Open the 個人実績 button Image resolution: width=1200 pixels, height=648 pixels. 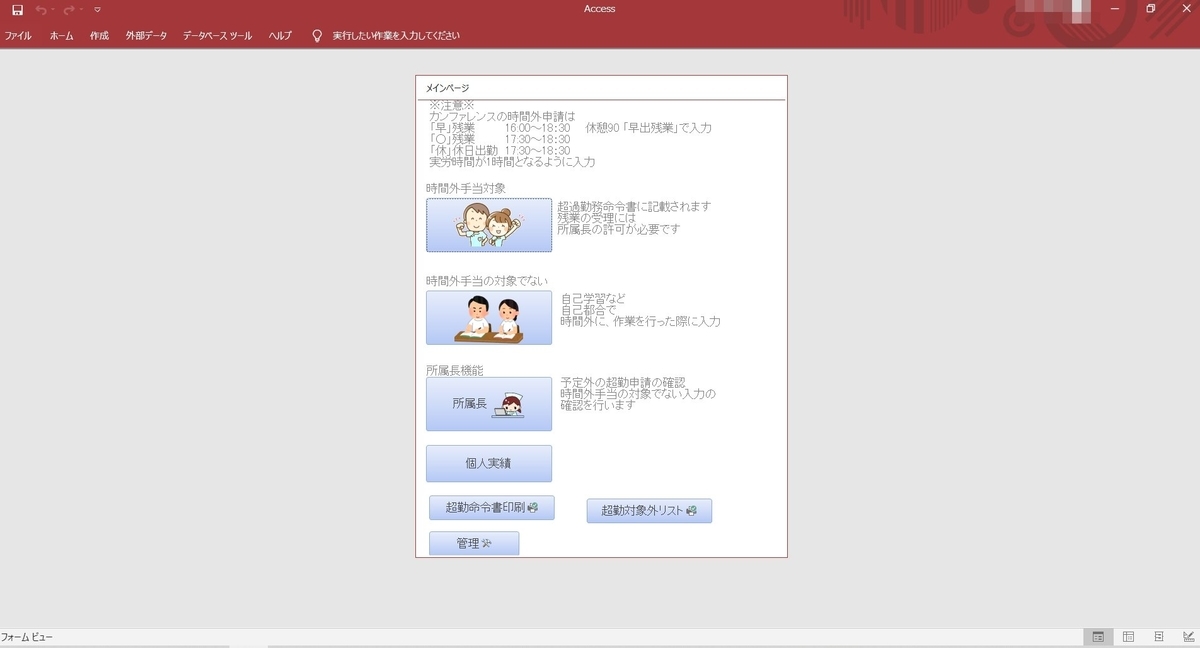[489, 464]
